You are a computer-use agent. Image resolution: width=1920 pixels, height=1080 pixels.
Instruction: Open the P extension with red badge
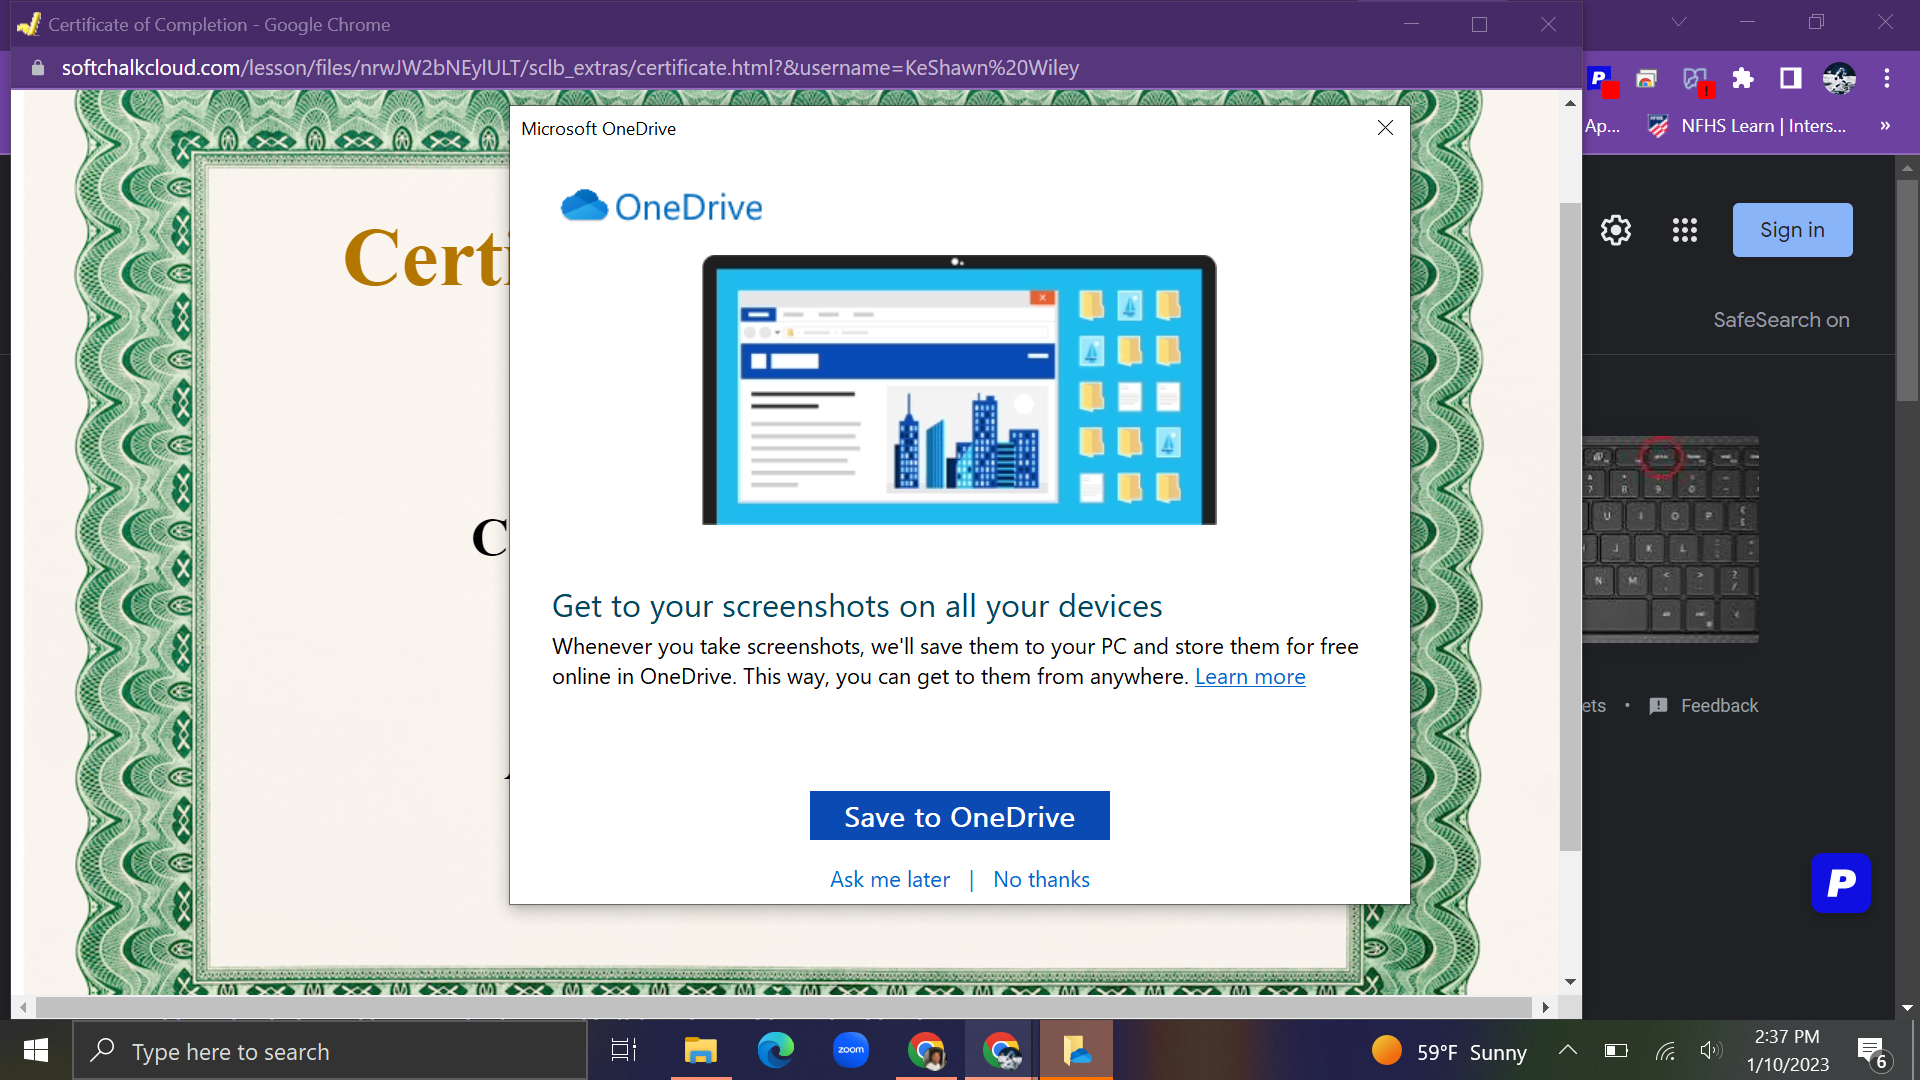[x=1601, y=80]
